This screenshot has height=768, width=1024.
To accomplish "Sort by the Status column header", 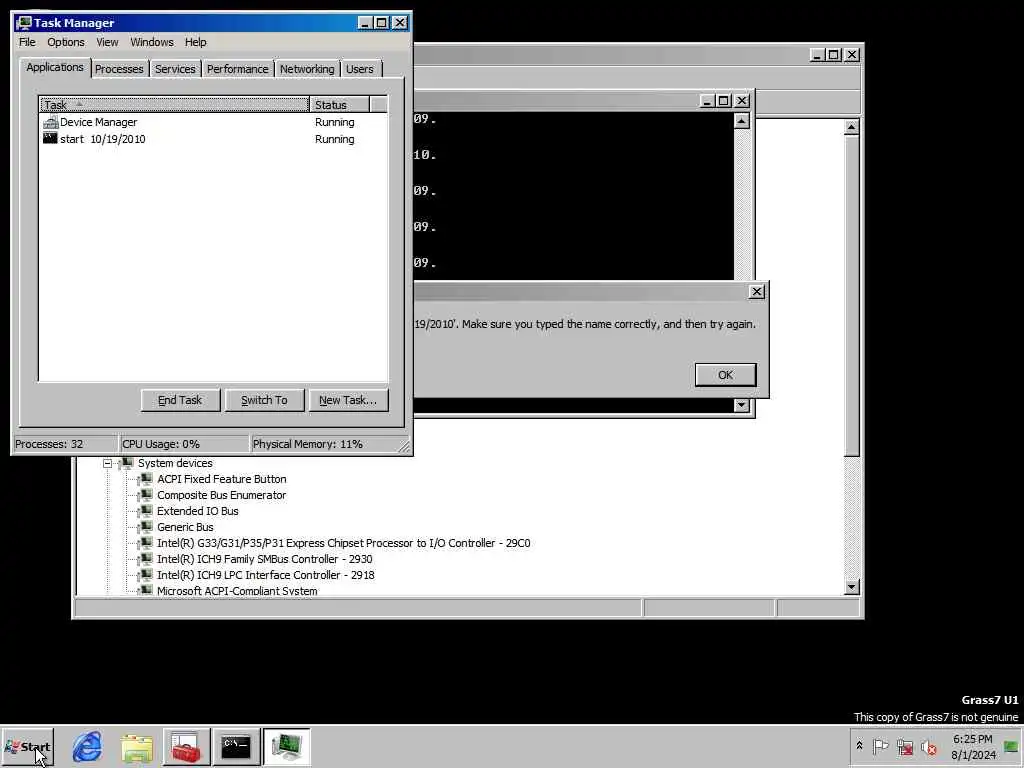I will click(339, 104).
